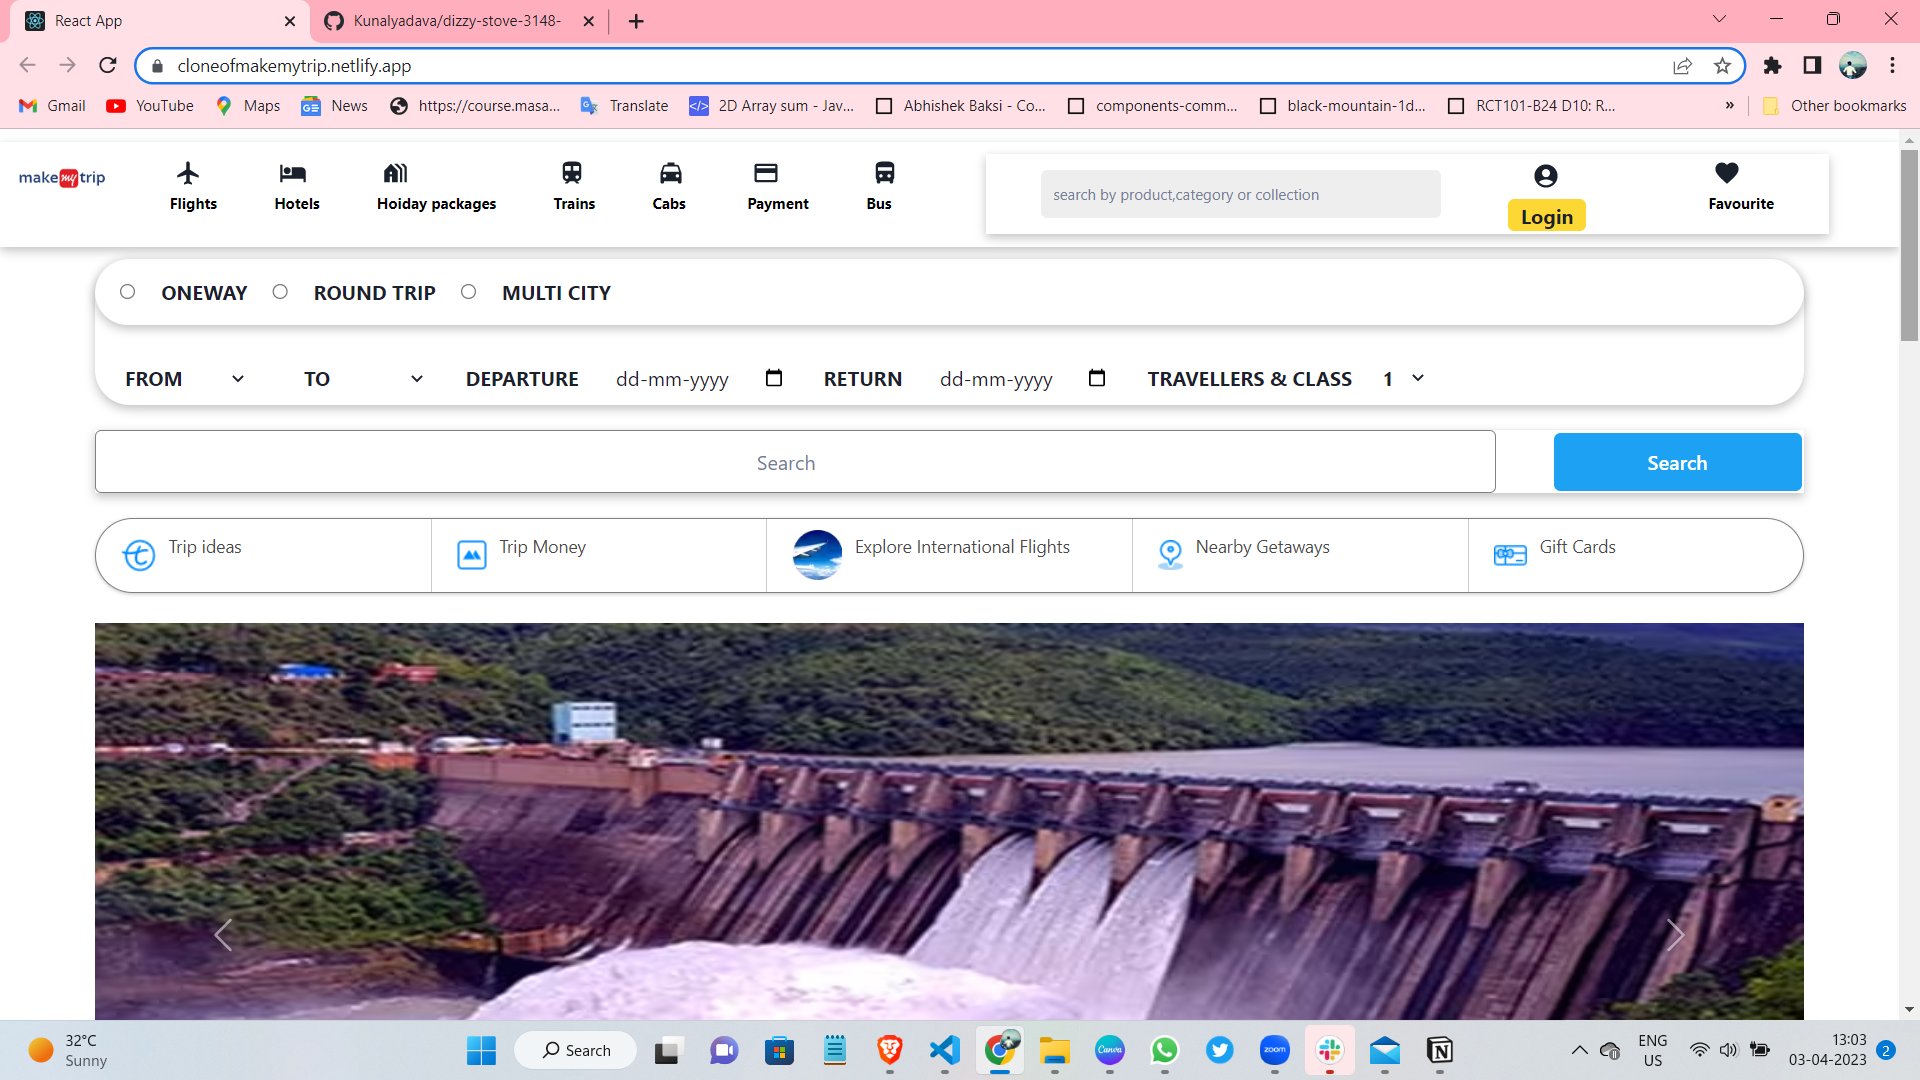Viewport: 1920px width, 1080px height.
Task: Switch to the GitHub Kunalyadava tab
Action: pos(456,21)
